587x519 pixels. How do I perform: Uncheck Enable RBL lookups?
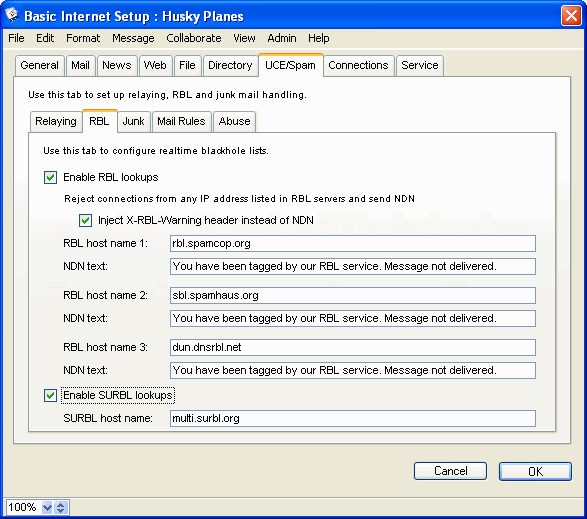51,177
